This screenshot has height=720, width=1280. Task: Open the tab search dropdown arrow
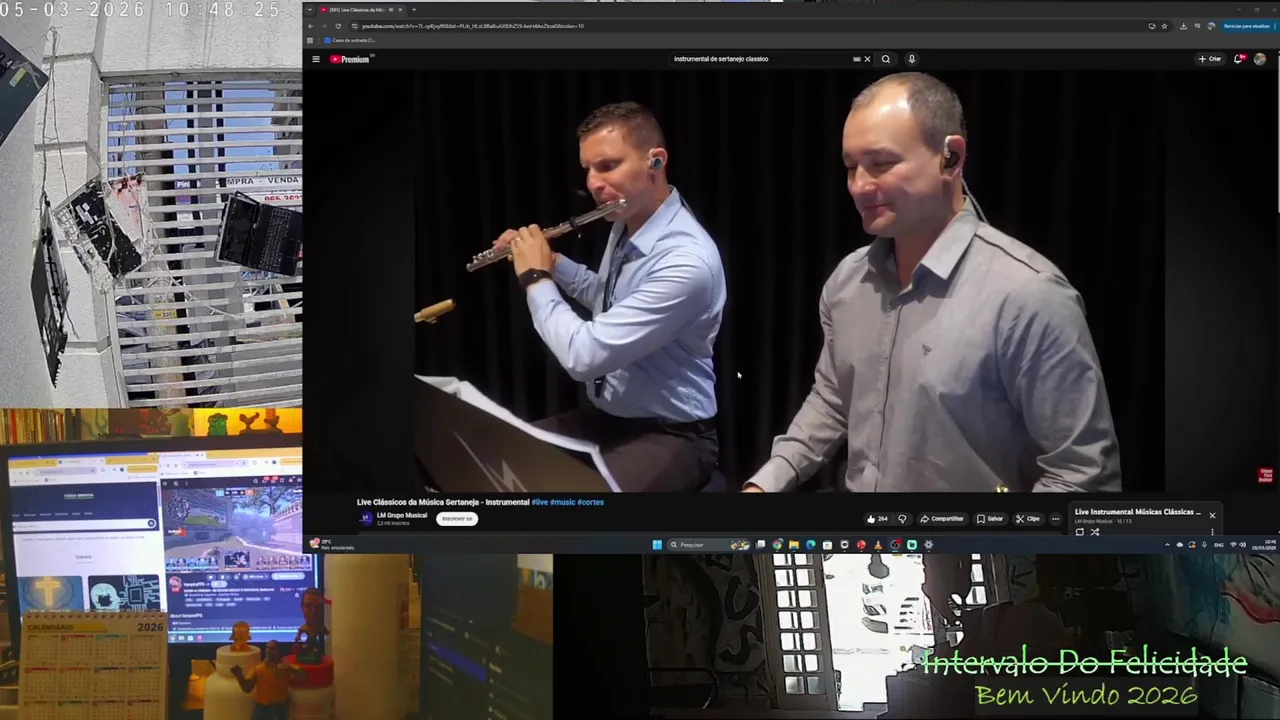(310, 10)
